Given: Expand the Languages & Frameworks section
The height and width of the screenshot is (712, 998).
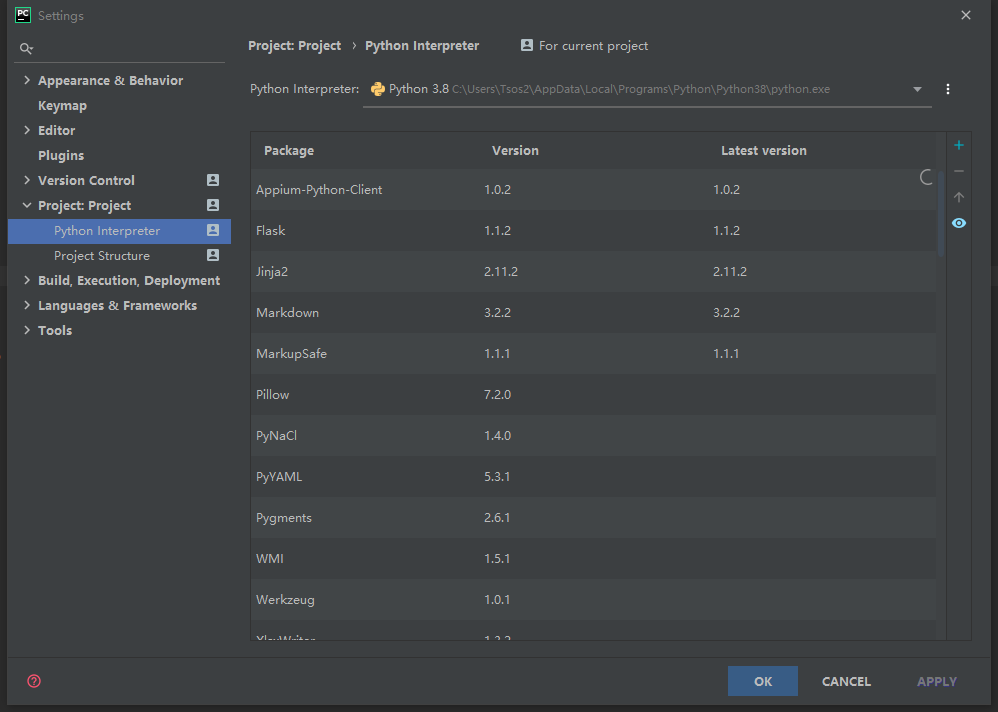Looking at the screenshot, I should (27, 305).
